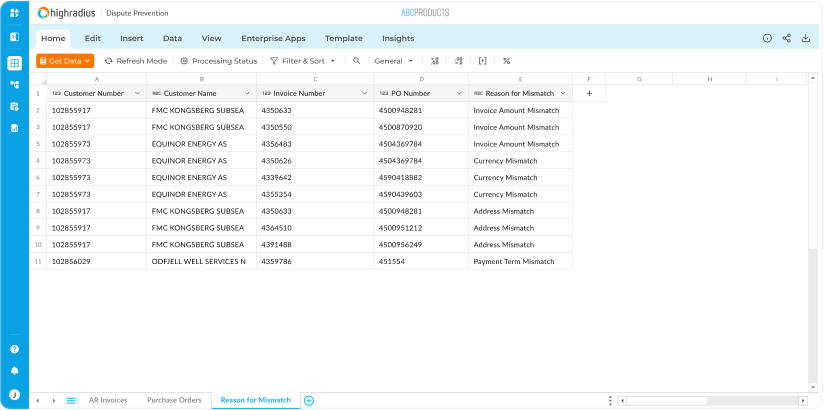Open Reason for Mismatch column dropdown

[x=563, y=93]
